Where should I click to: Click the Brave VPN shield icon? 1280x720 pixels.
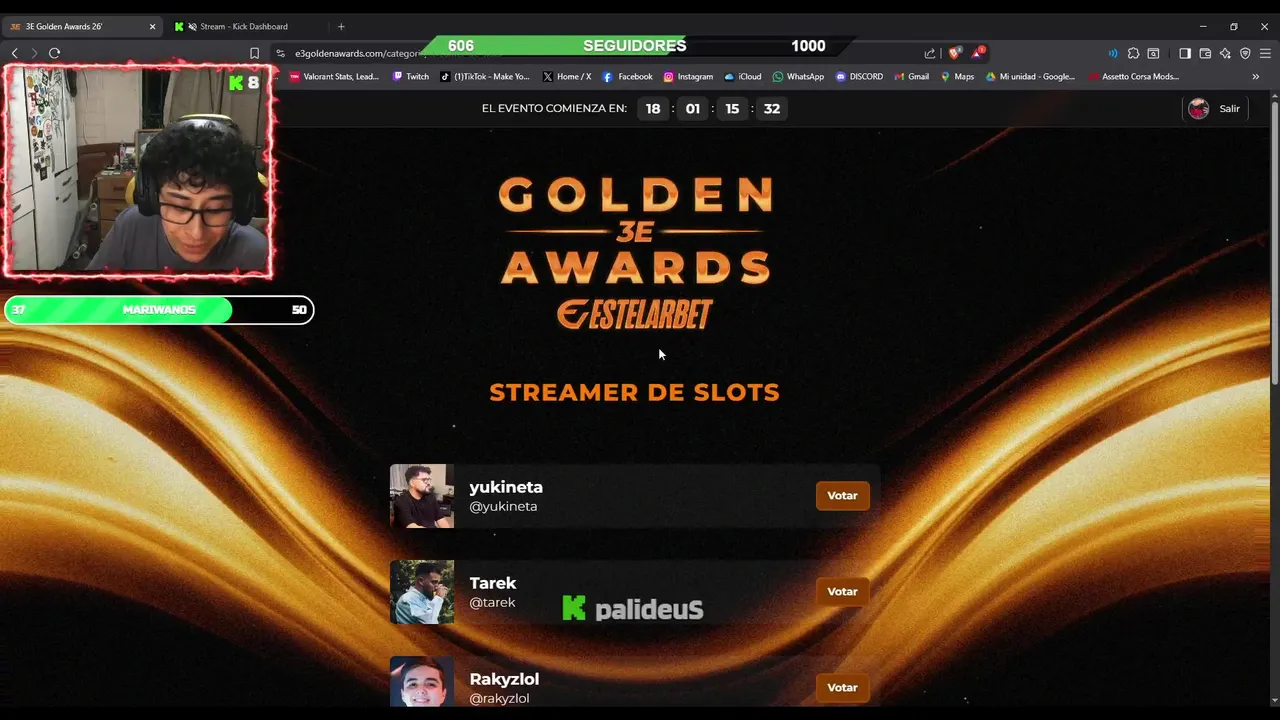(1245, 53)
